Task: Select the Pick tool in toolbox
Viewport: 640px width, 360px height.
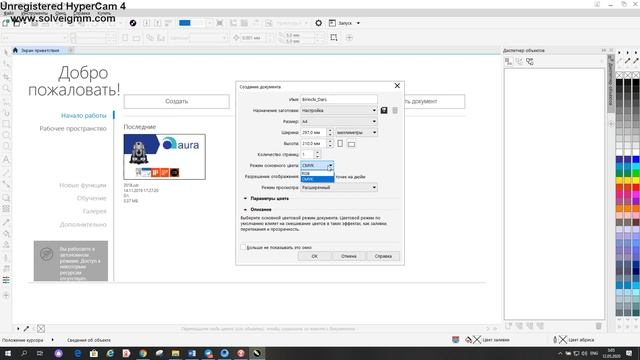Action: pyautogui.click(x=6, y=52)
